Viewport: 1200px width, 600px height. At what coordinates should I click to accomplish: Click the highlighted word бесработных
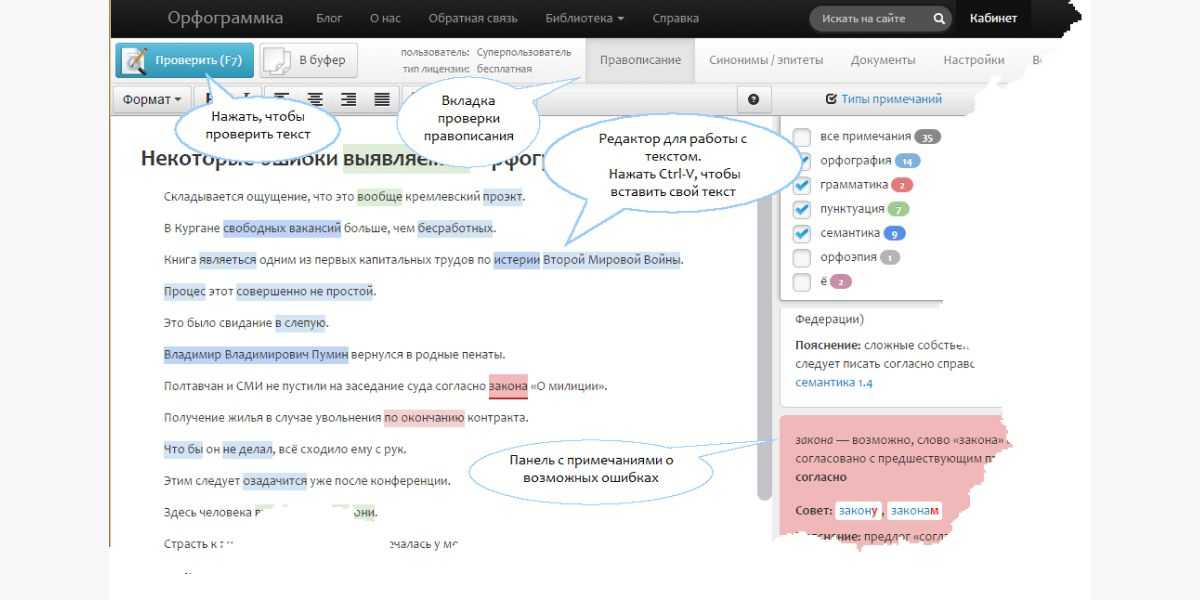click(456, 228)
